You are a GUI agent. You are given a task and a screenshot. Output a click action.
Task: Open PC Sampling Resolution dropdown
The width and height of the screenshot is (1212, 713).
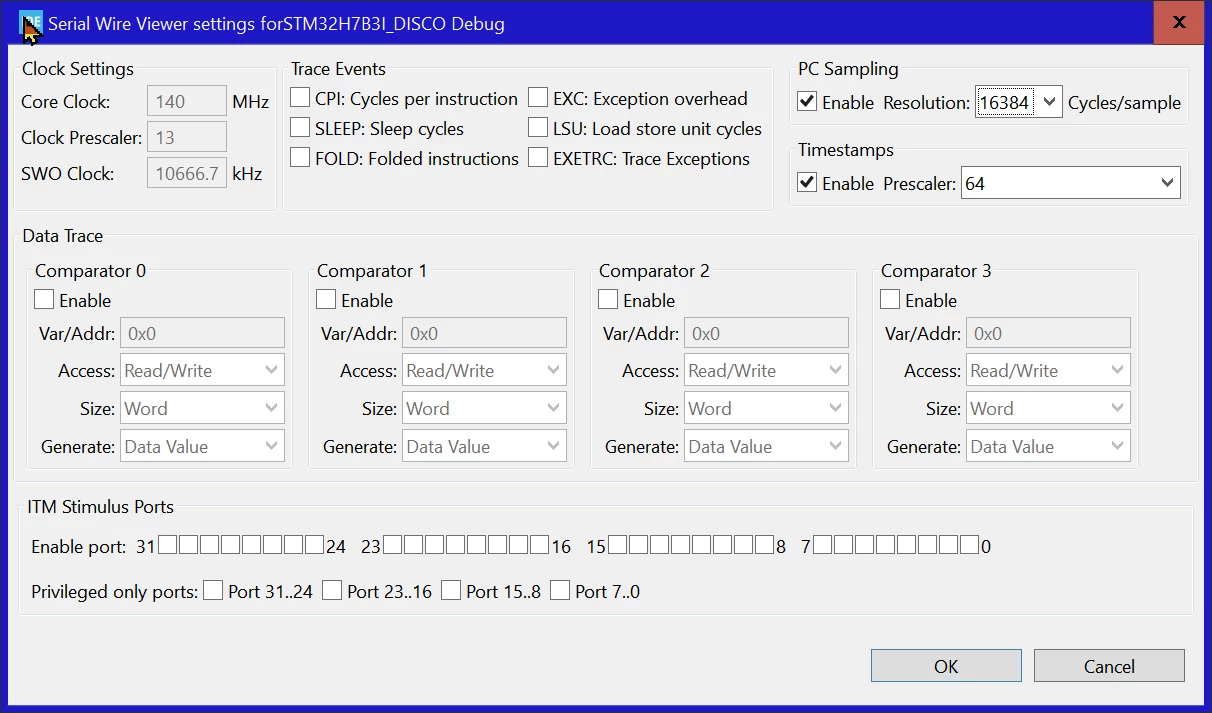[x=1019, y=102]
